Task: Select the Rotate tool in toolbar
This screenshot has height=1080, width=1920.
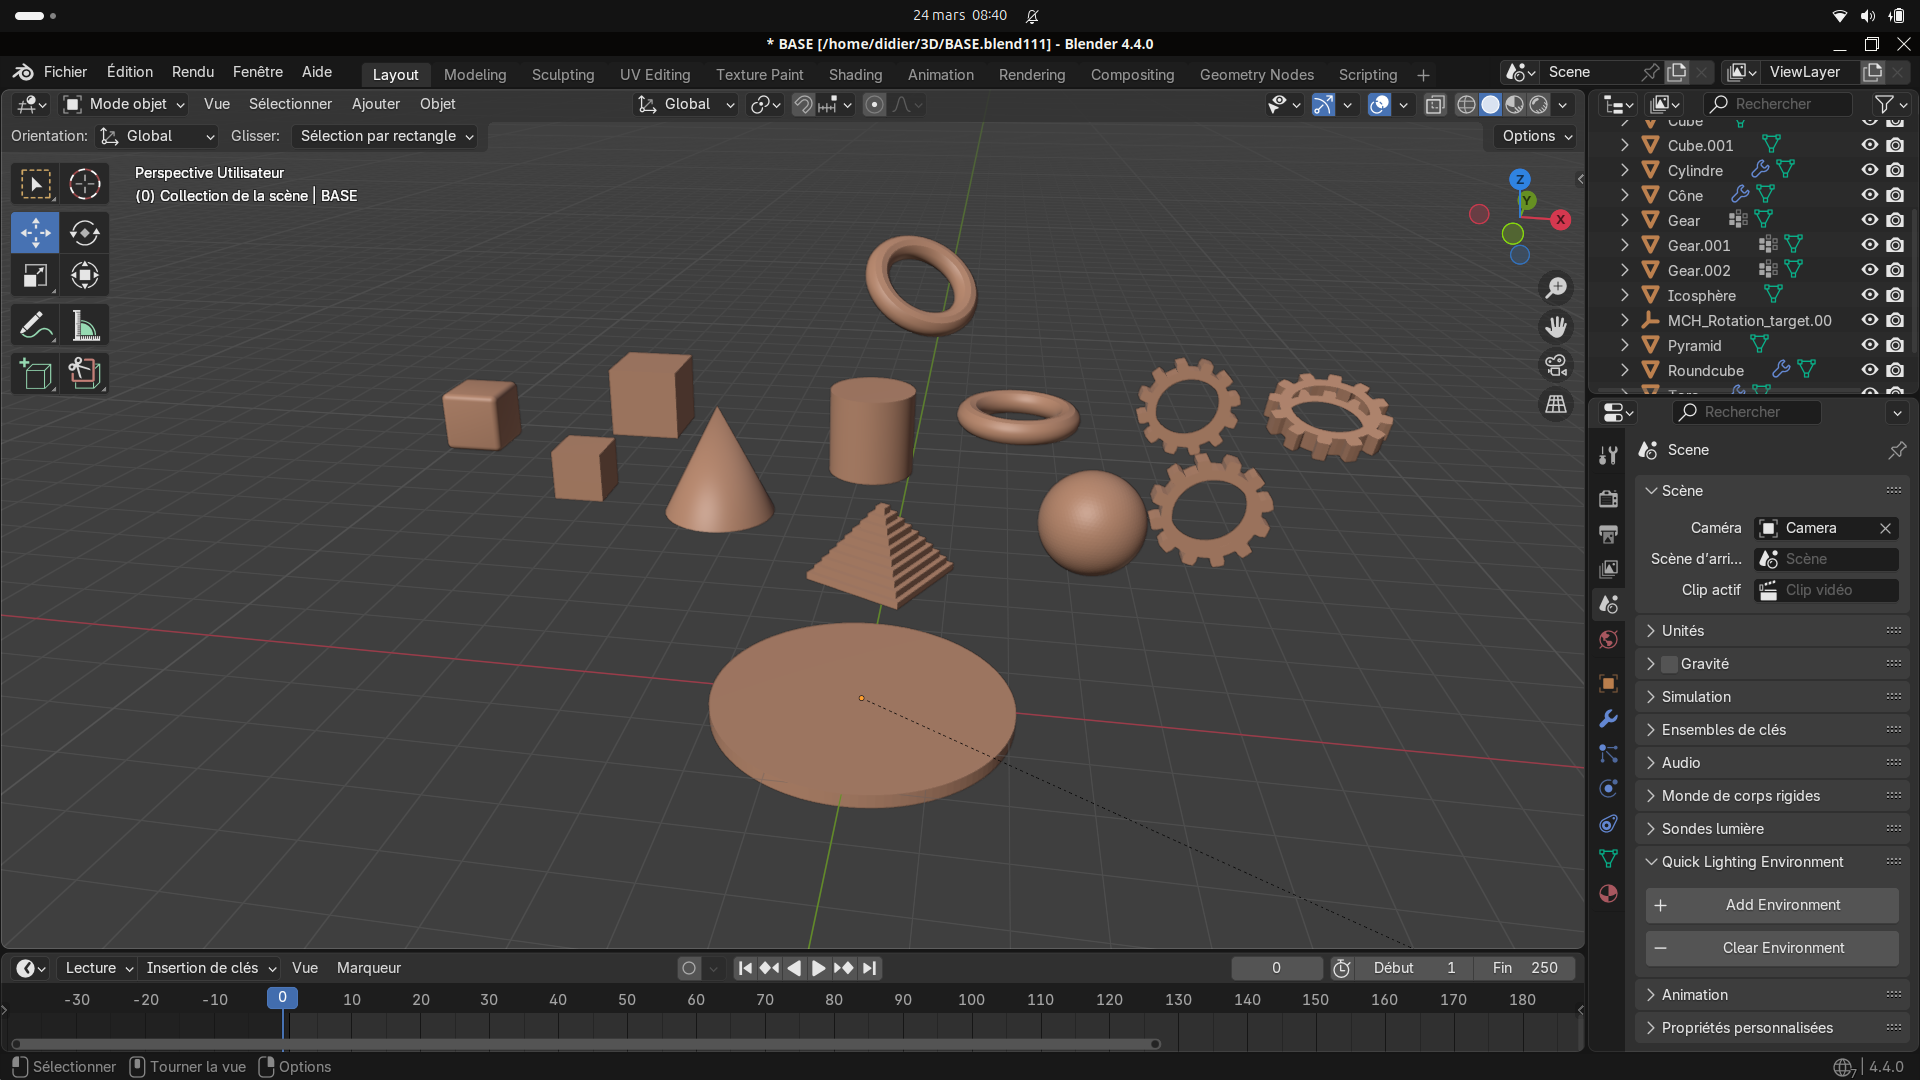Action: (84, 233)
